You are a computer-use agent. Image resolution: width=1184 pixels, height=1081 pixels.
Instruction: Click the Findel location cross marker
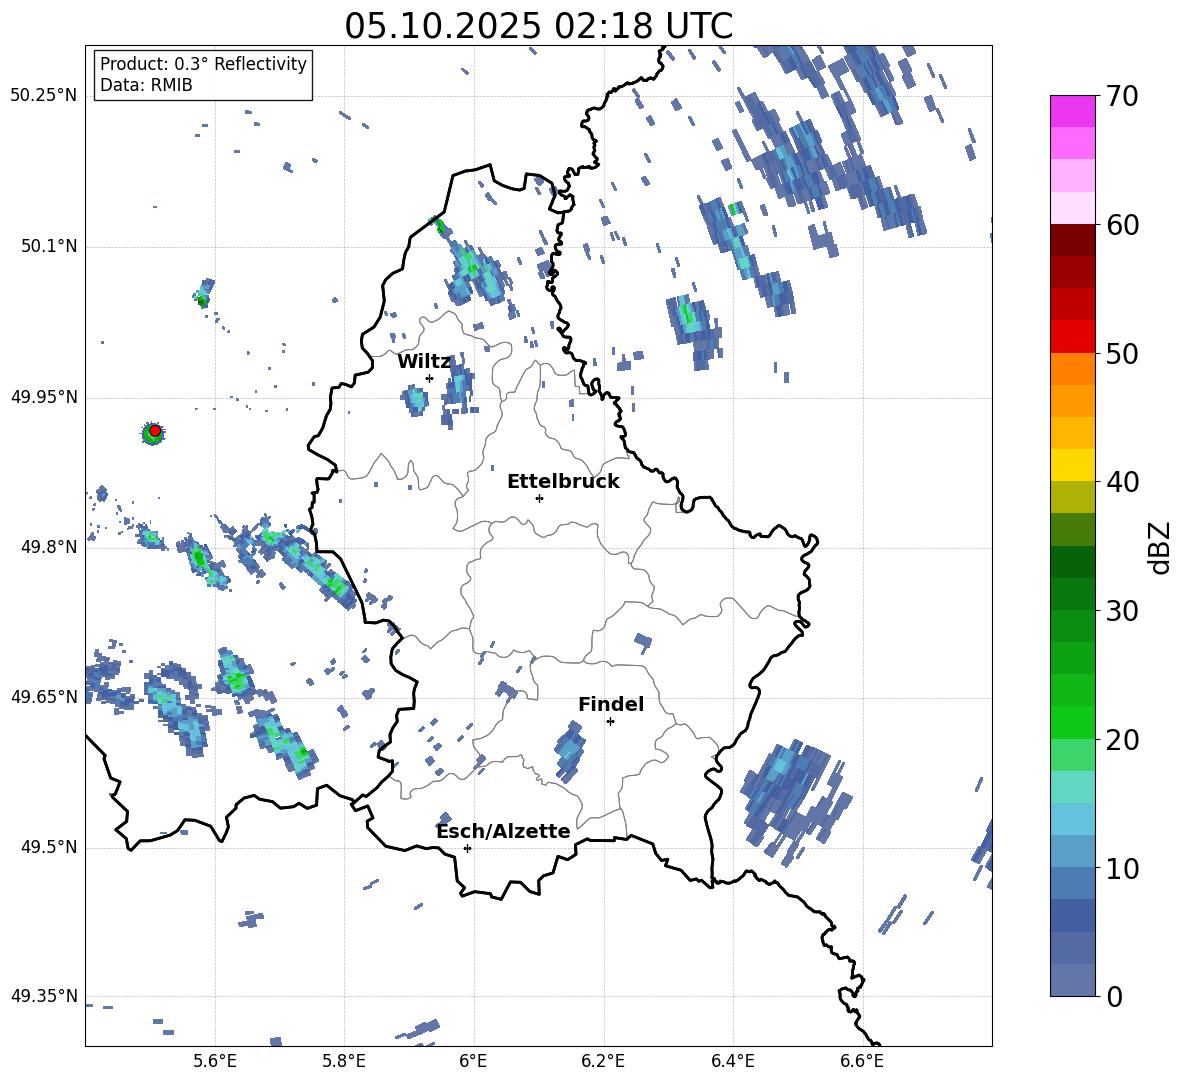610,722
